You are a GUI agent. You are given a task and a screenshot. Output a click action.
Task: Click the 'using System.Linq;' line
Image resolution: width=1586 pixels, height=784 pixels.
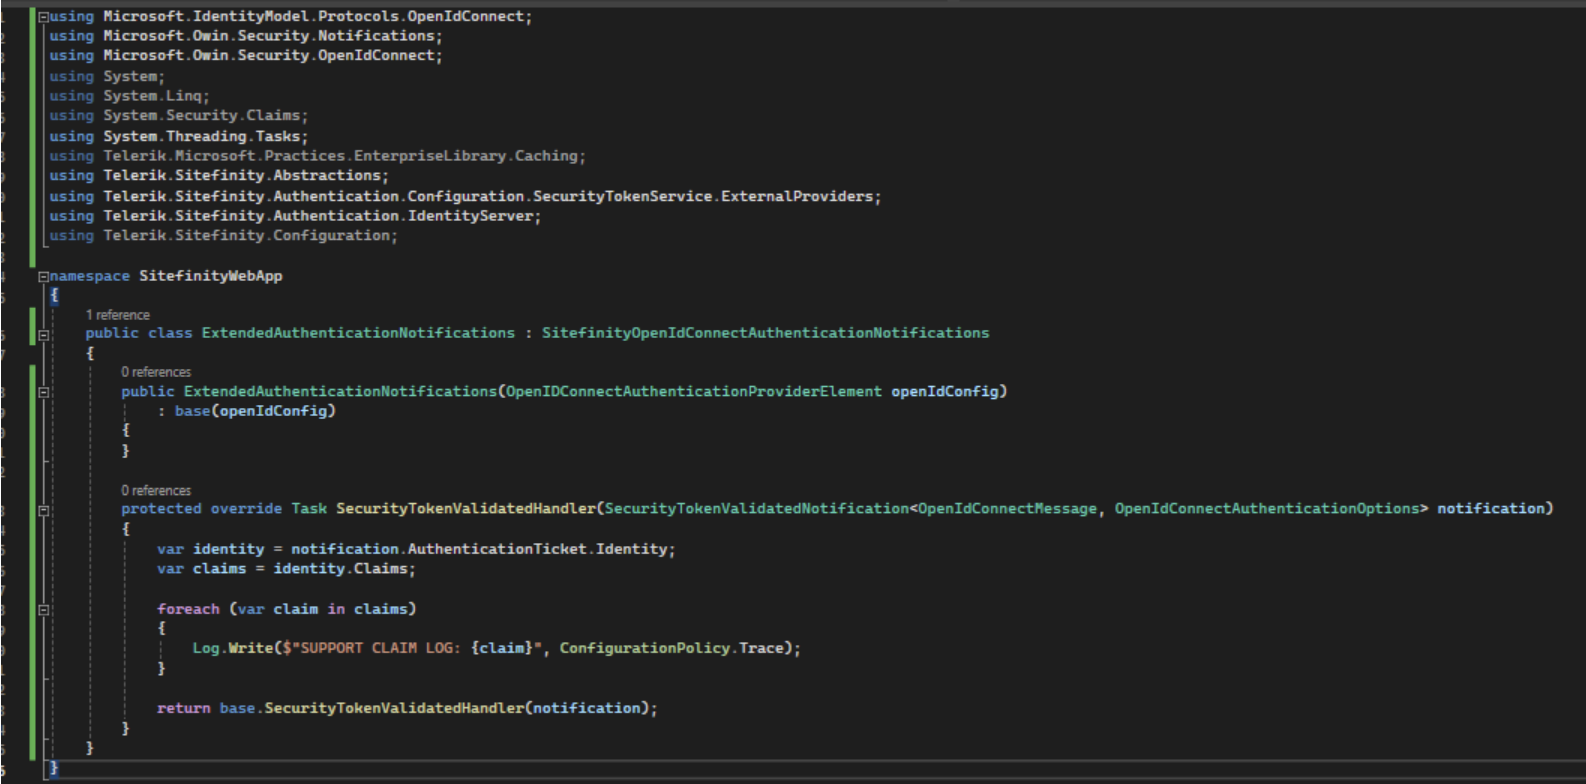[130, 96]
